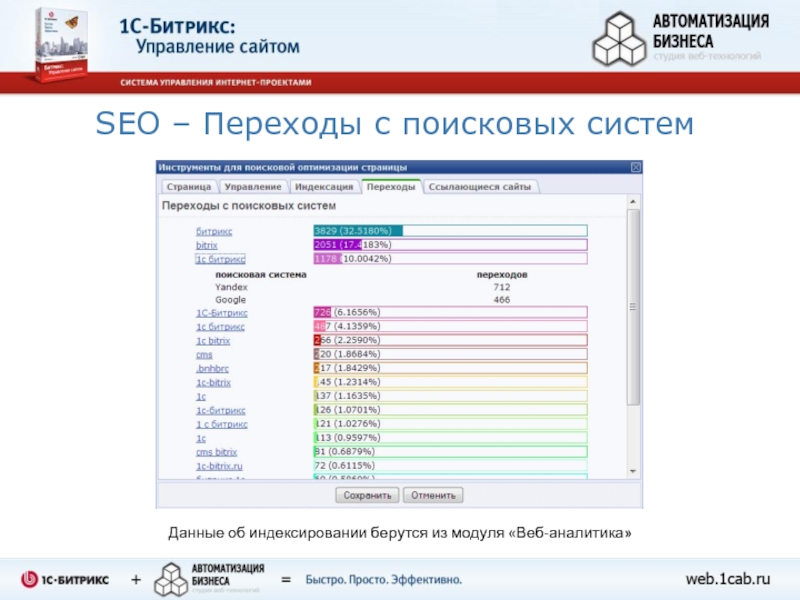The image size is (800, 600).
Task: Open the 1с link with 113 visits
Action: 201,438
